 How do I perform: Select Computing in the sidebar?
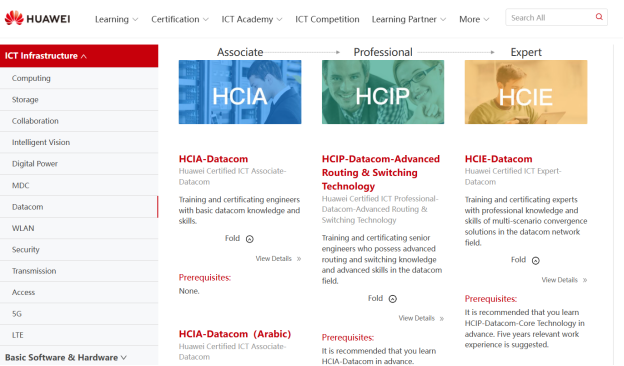(79, 78)
